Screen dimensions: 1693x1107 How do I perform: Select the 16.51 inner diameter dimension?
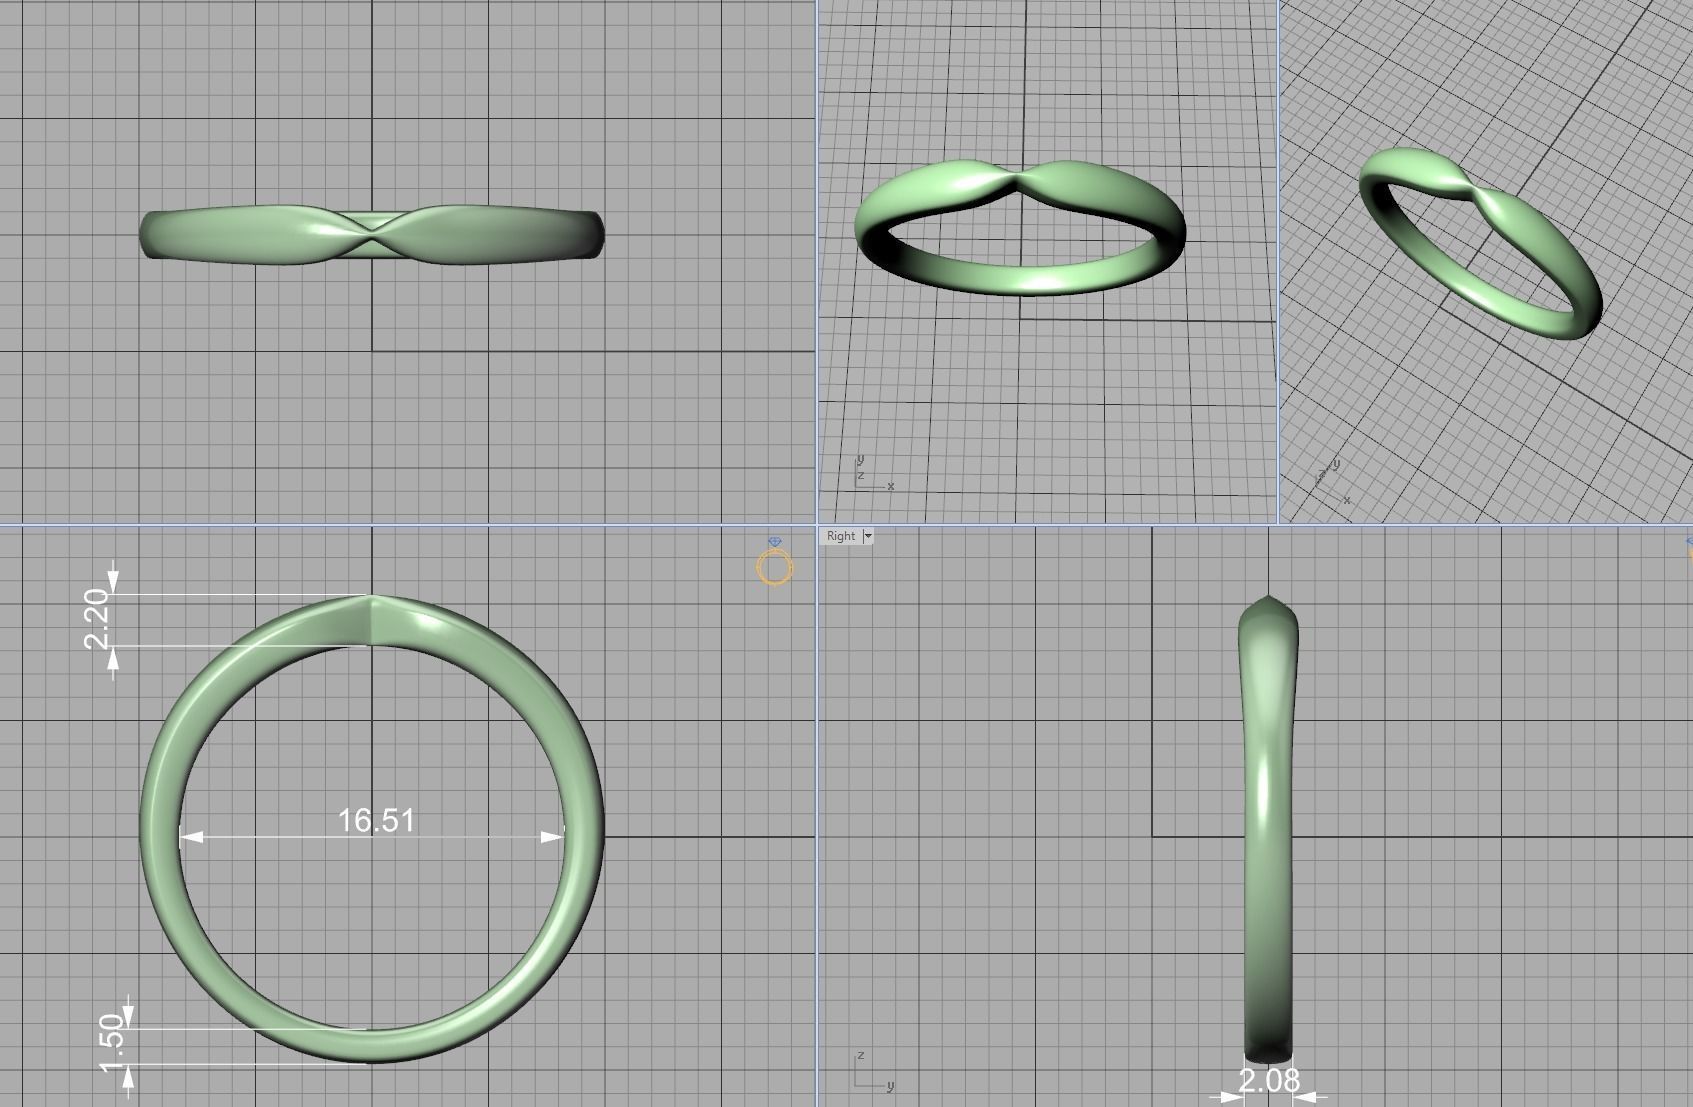click(375, 820)
